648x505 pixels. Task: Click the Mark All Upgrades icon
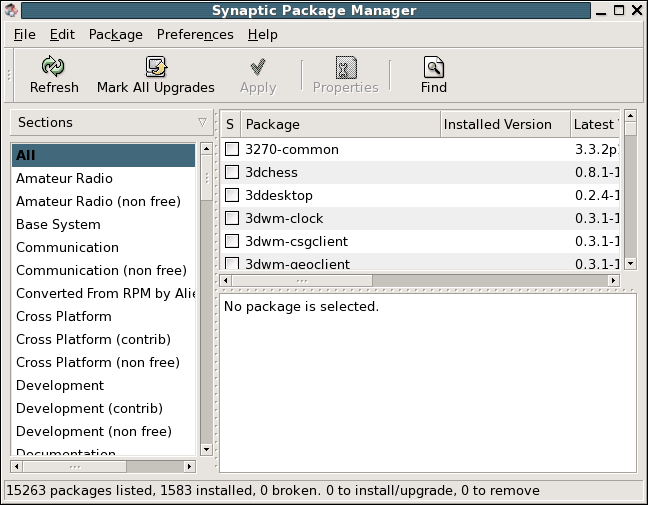pyautogui.click(x=156, y=67)
